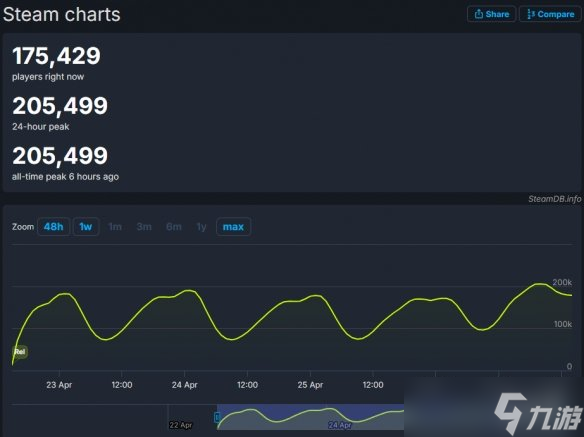
Task: Click the SteamDB.info watermark link
Action: point(554,199)
